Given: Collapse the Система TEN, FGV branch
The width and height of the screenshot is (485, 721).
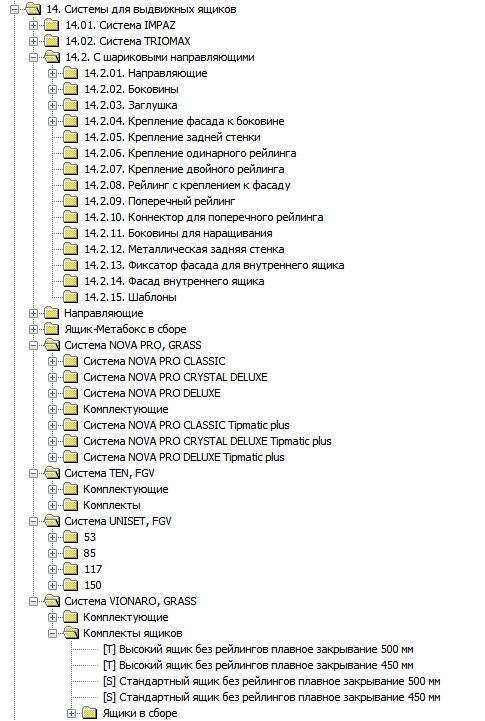Looking at the screenshot, I should pos(33,474).
